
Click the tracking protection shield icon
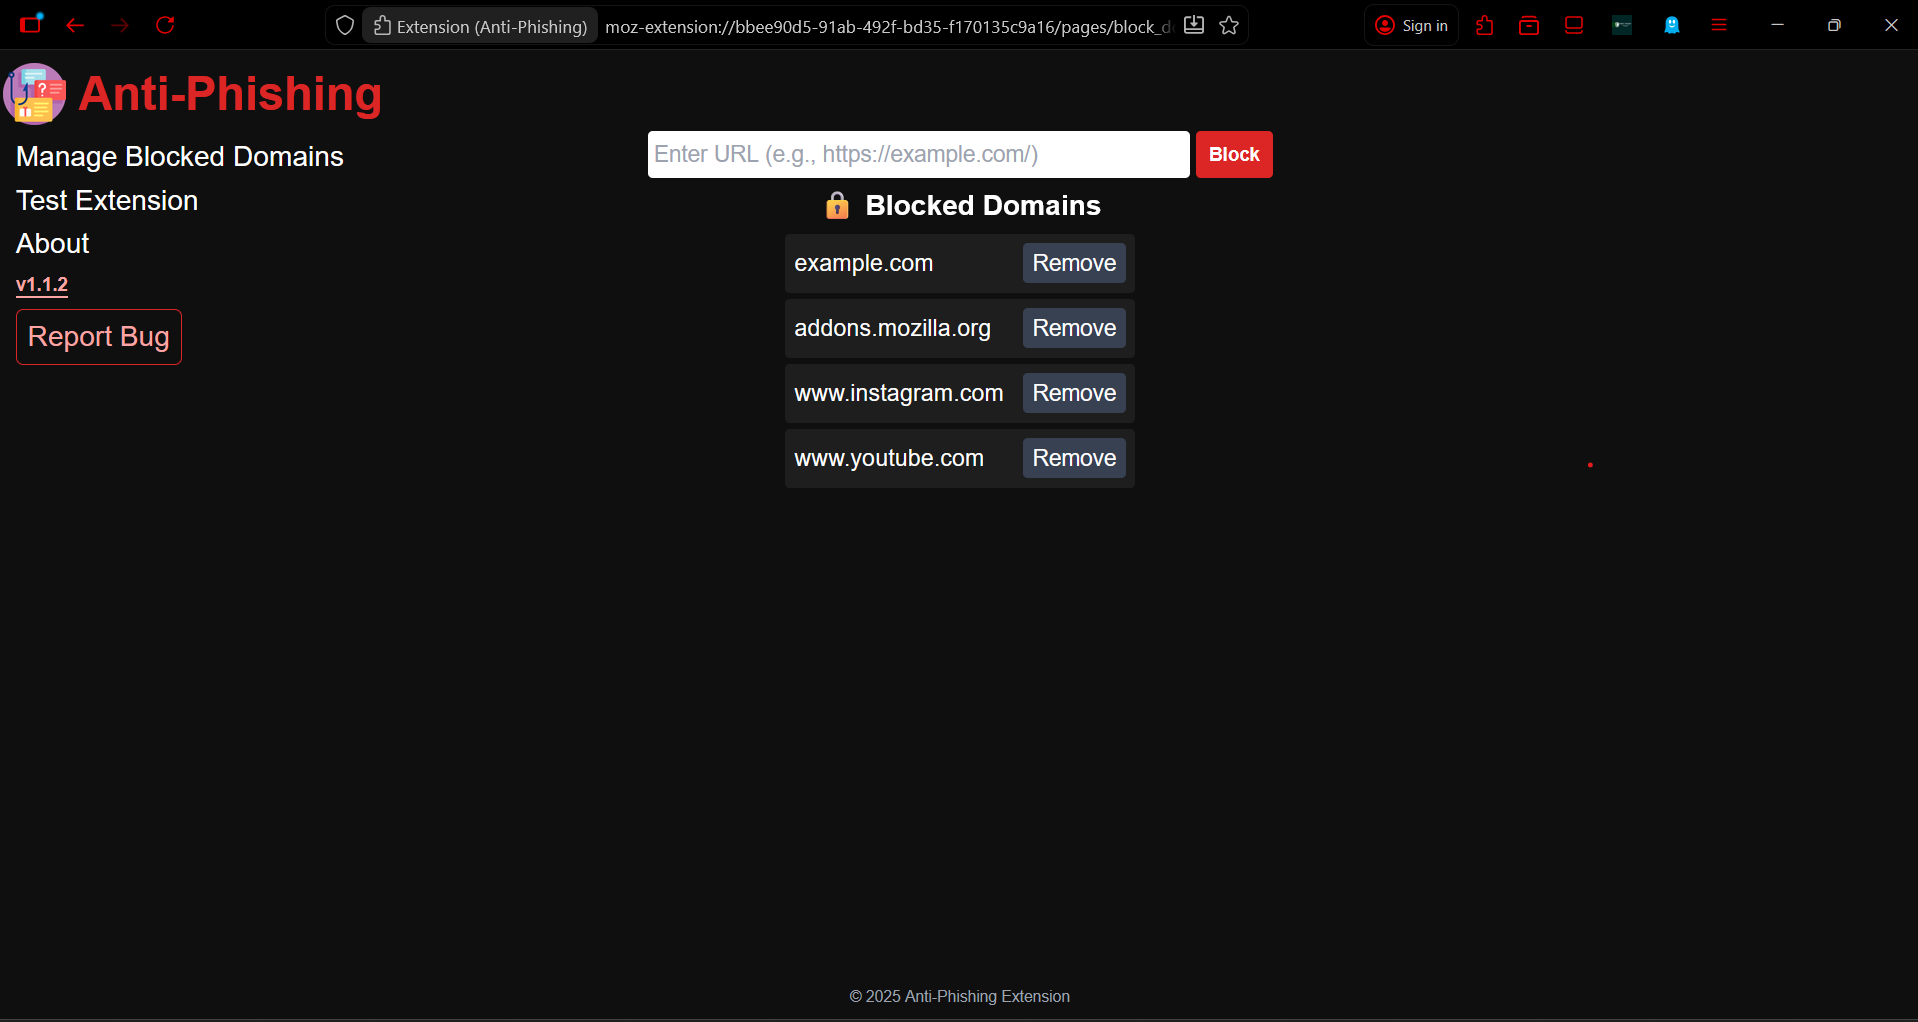[x=345, y=26]
